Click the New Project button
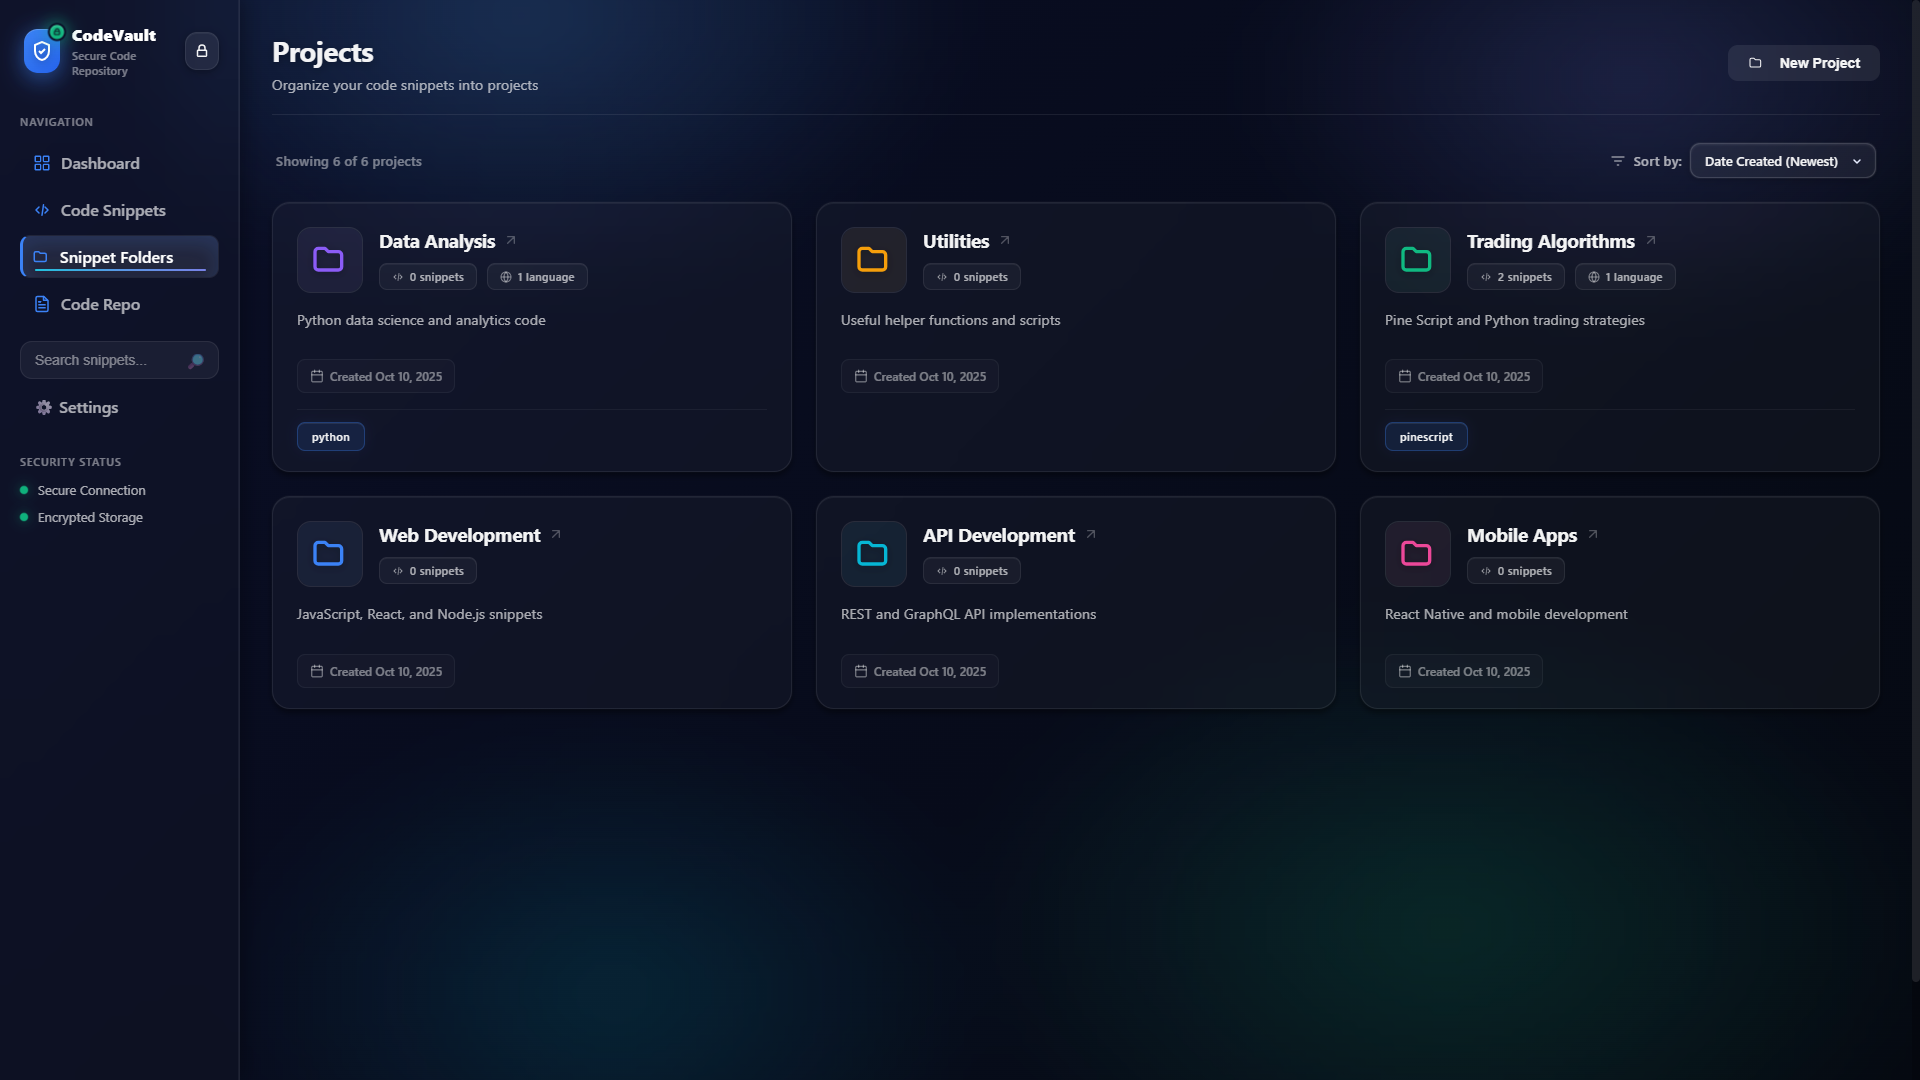 1803,62
